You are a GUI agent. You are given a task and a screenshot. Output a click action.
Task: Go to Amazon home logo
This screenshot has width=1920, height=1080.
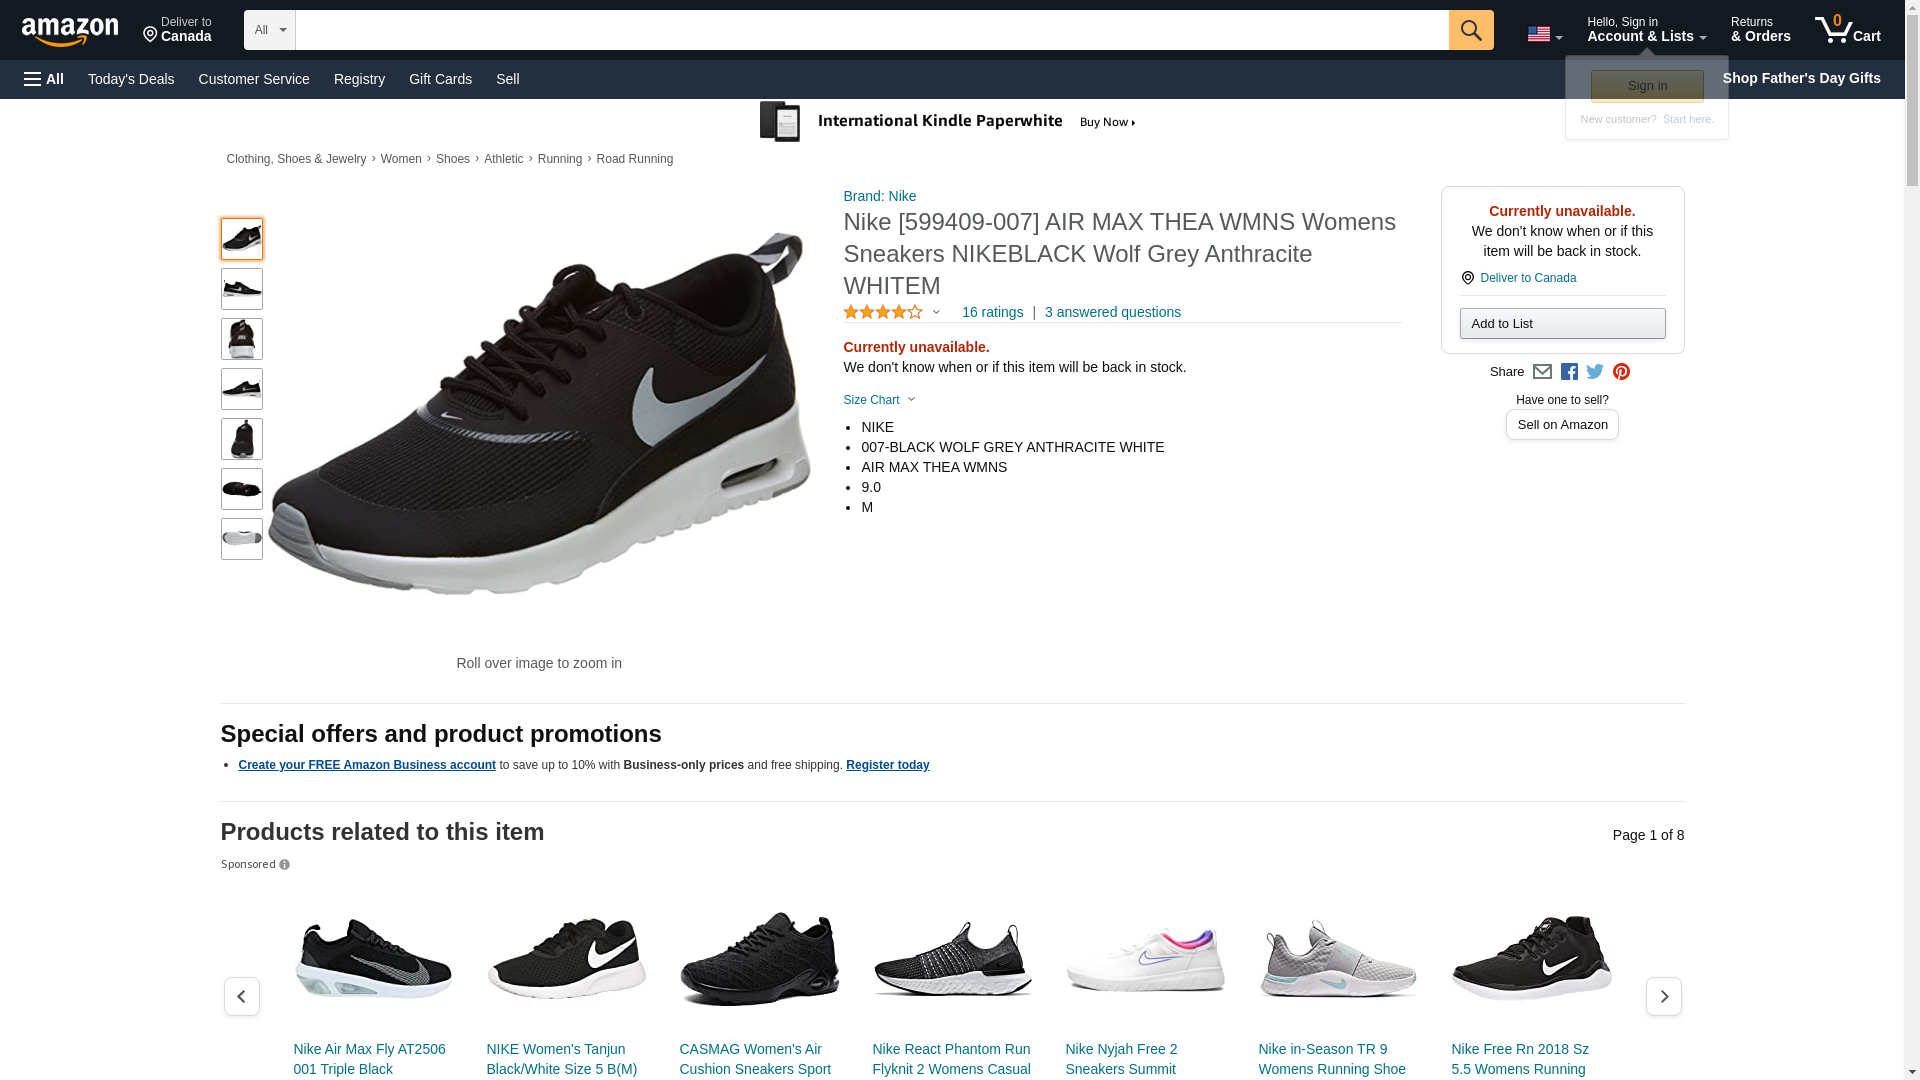coord(70,31)
